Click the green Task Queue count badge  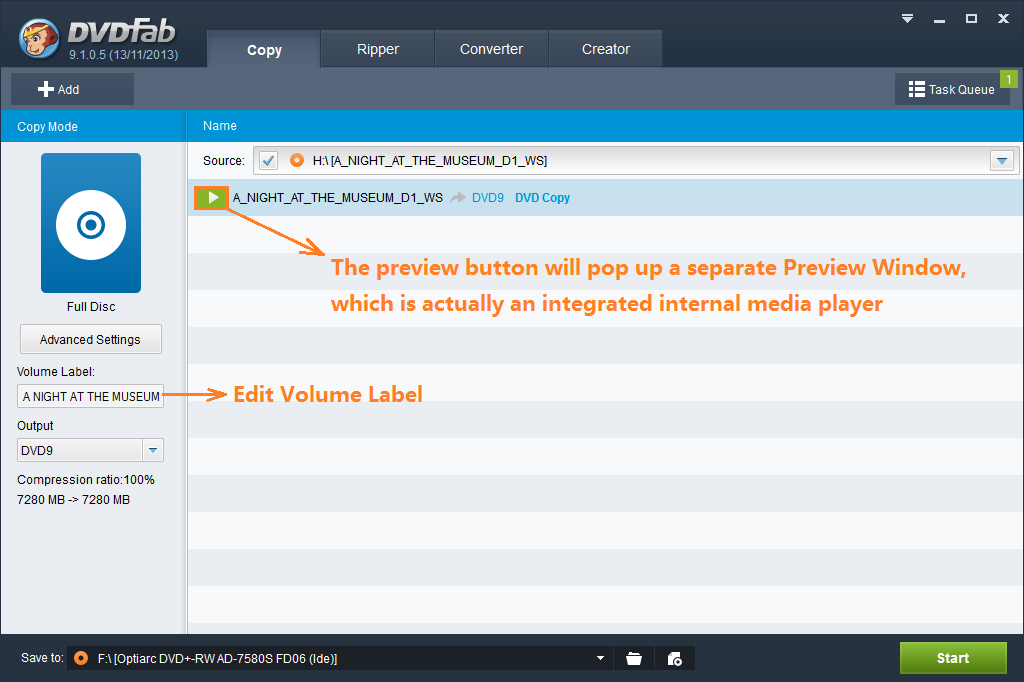[1009, 79]
